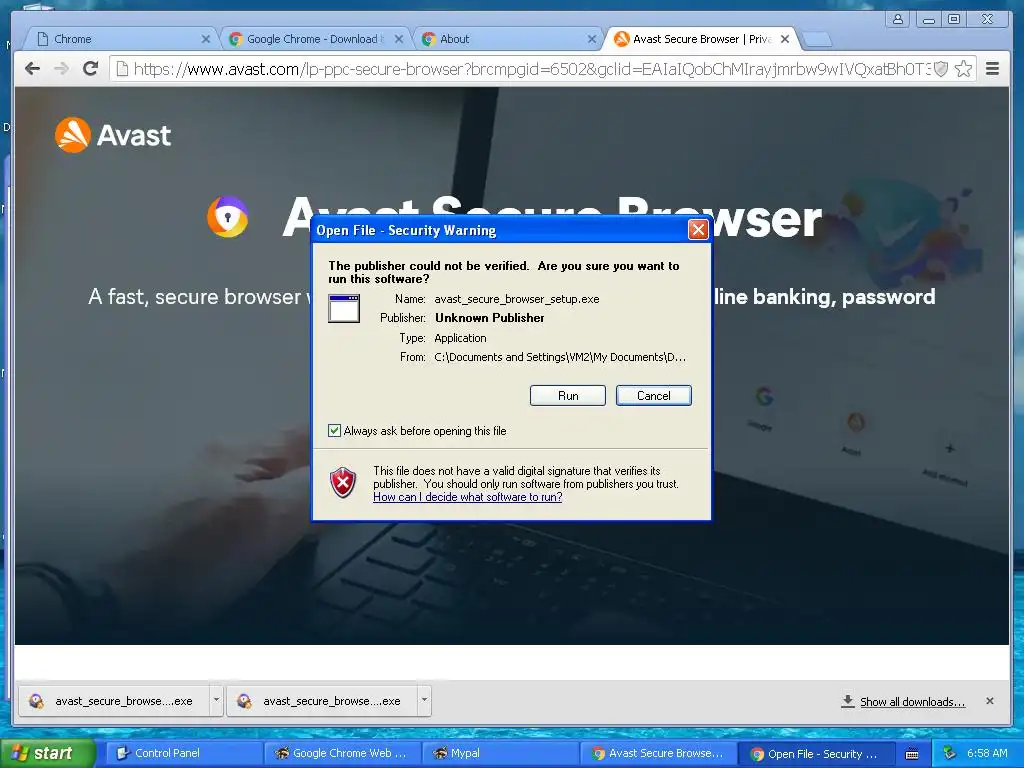Expand second avast_secure_browse download options arrow

tap(424, 701)
